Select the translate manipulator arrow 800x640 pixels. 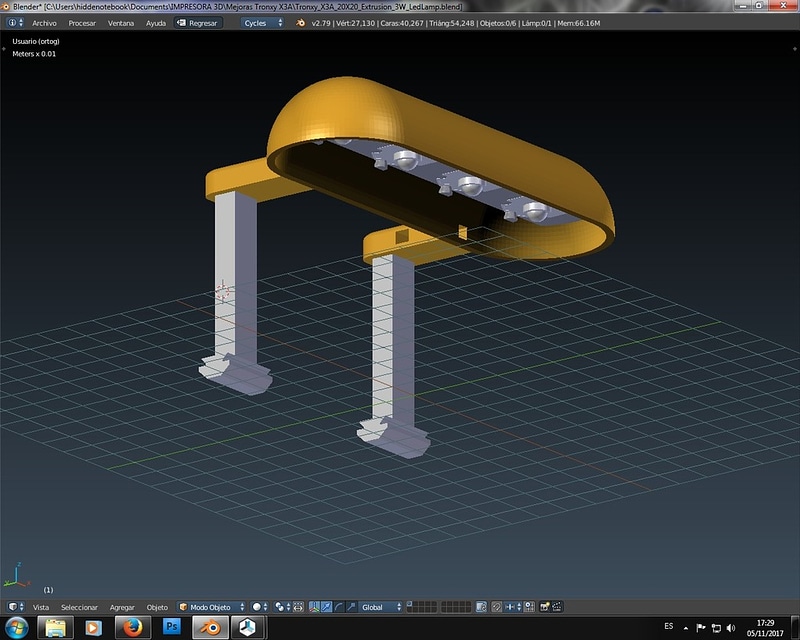point(327,607)
